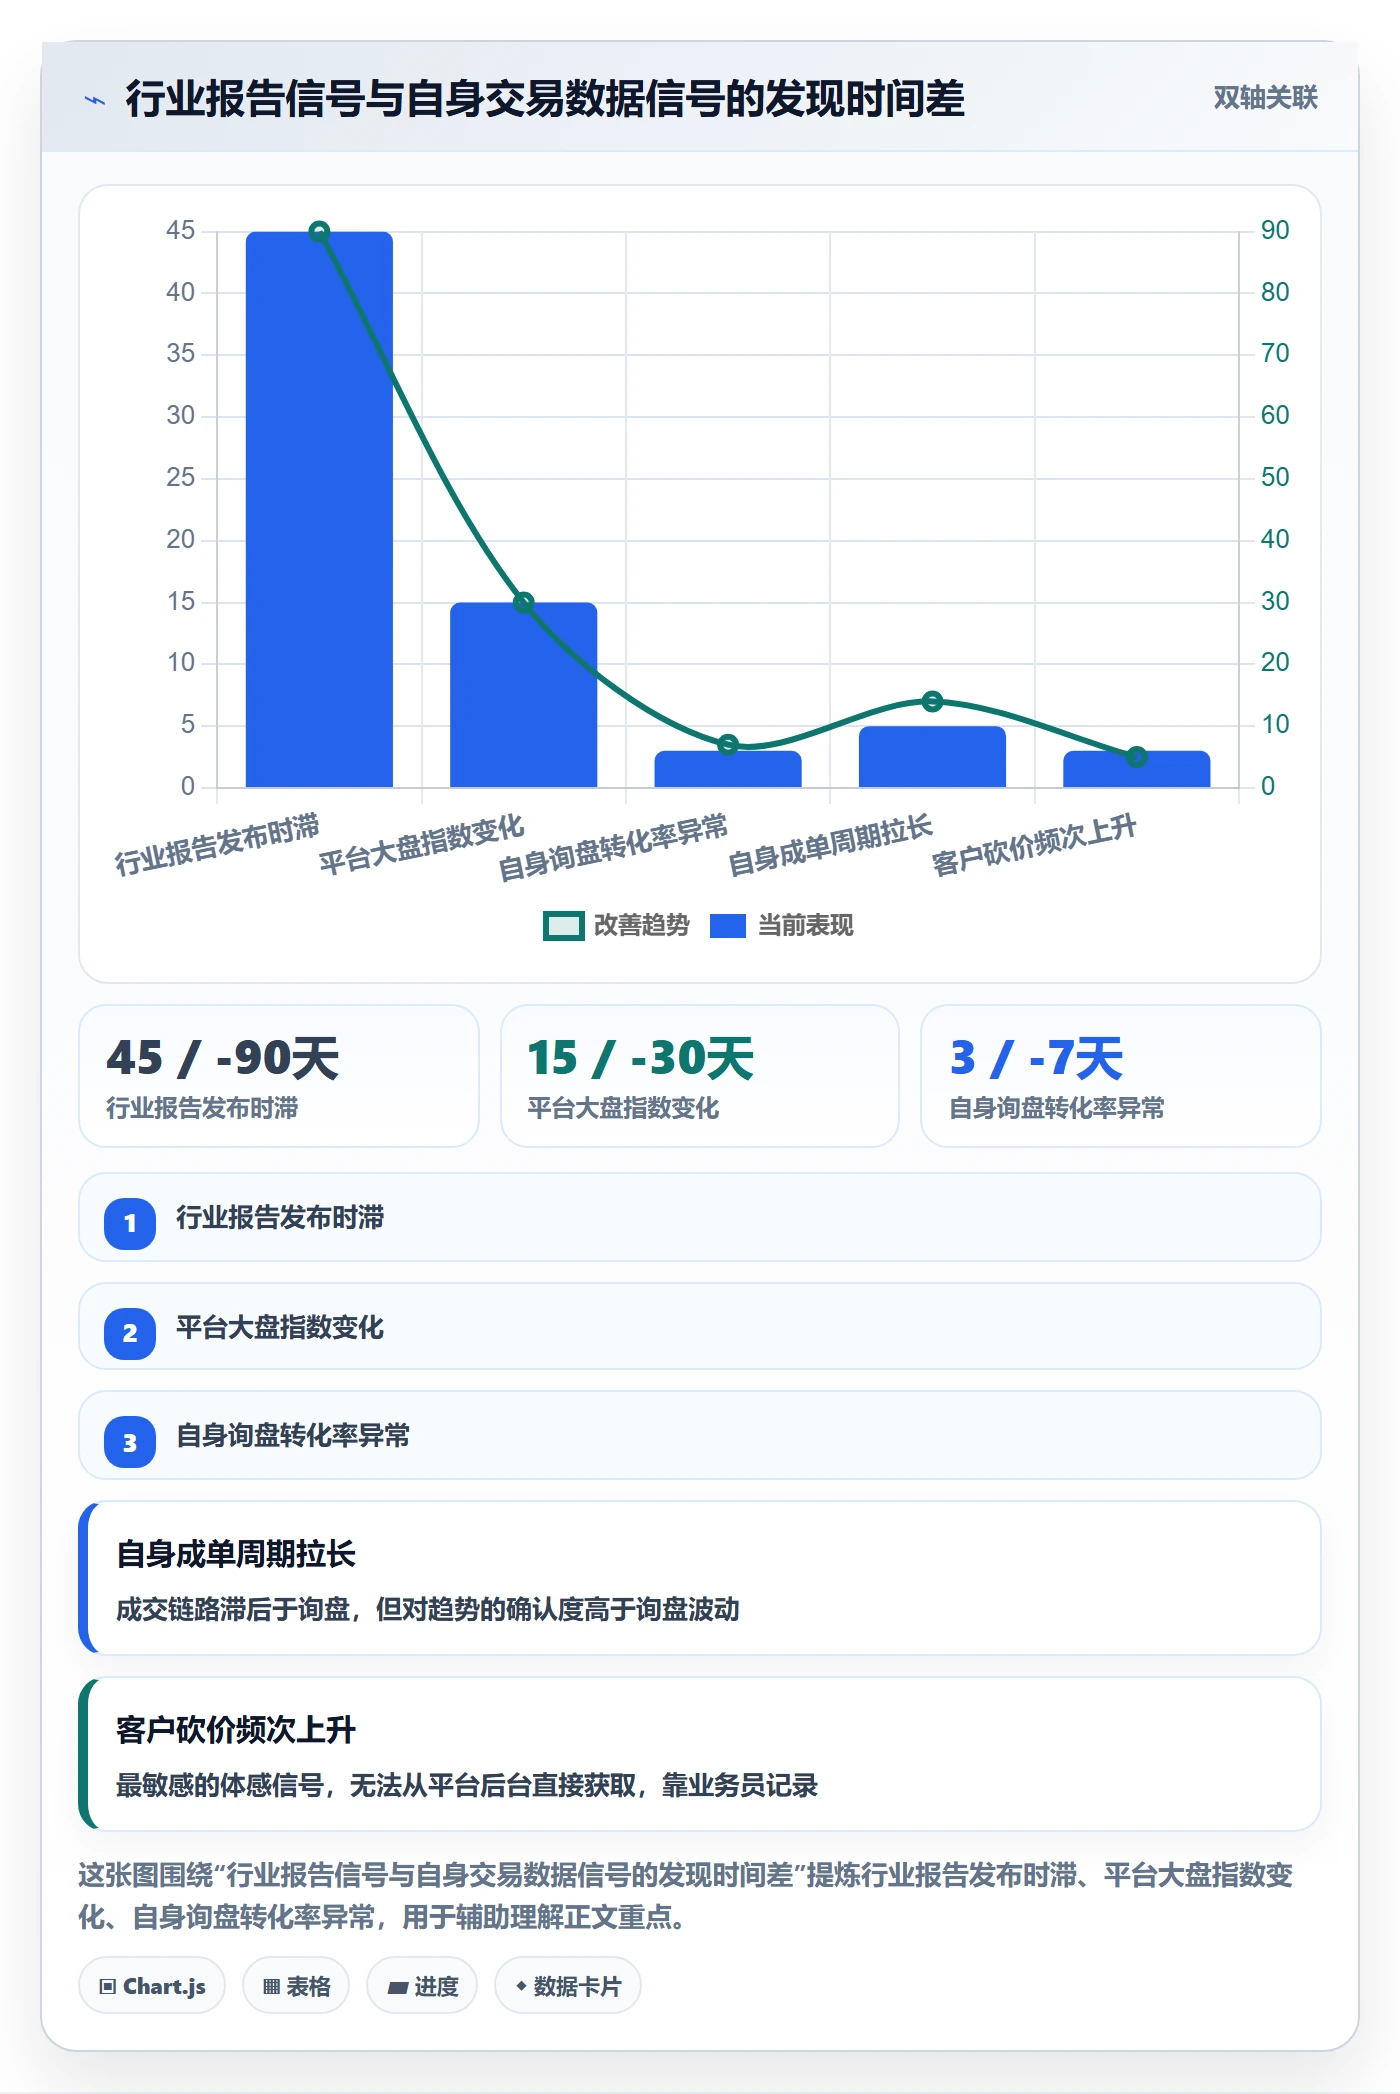Viewport: 1400px width, 2094px height.
Task: Click list row text 平台大盘指数变化
Action: pos(280,1328)
